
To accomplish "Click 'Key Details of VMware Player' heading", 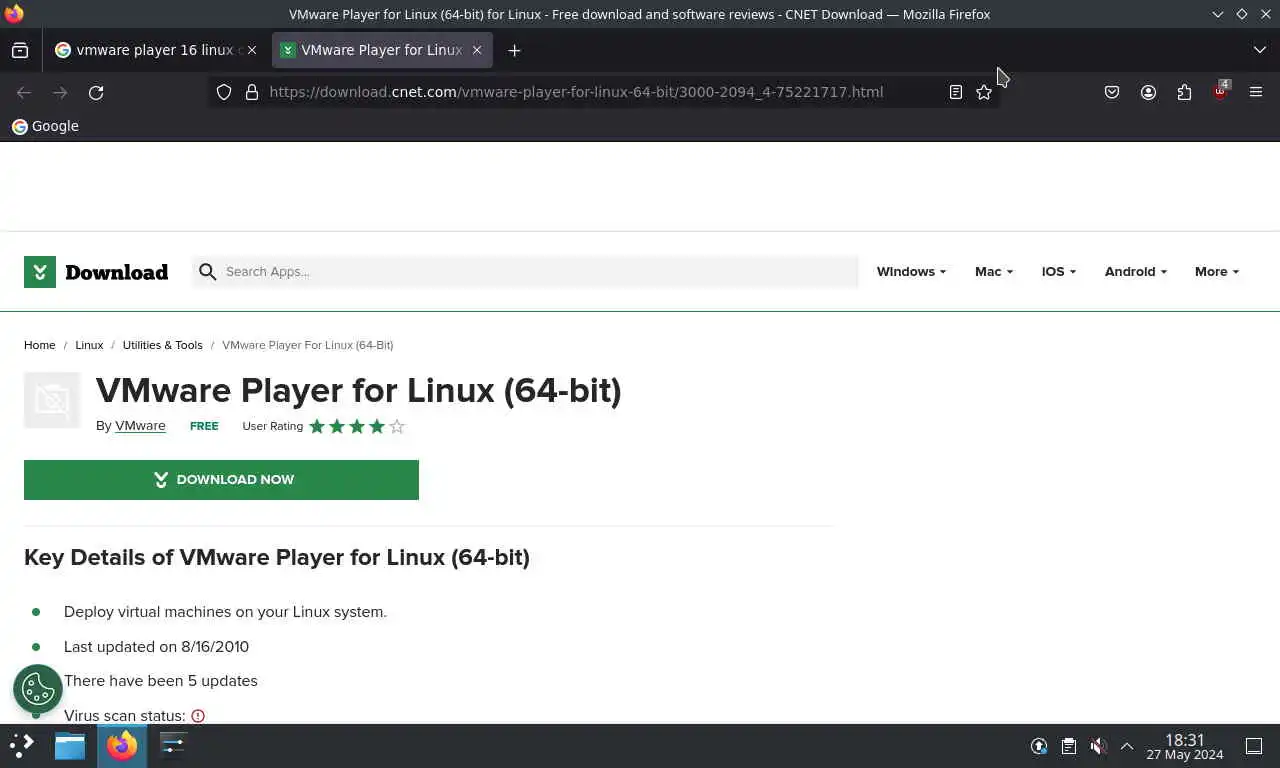I will (x=277, y=557).
